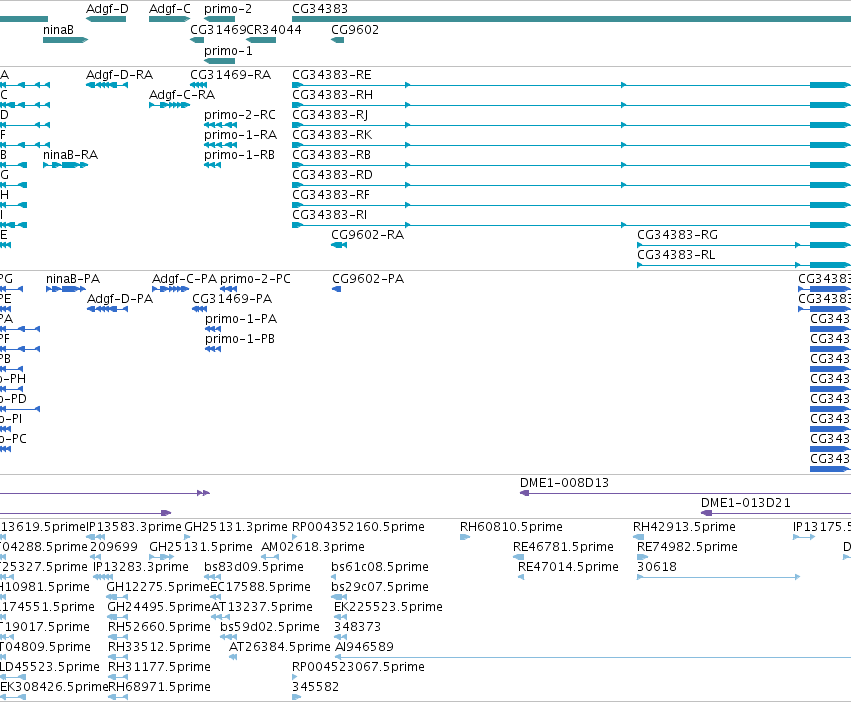Viewport: 851px width, 702px height.
Task: Click the RP004523067.5prime EST label
Action: (x=358, y=668)
